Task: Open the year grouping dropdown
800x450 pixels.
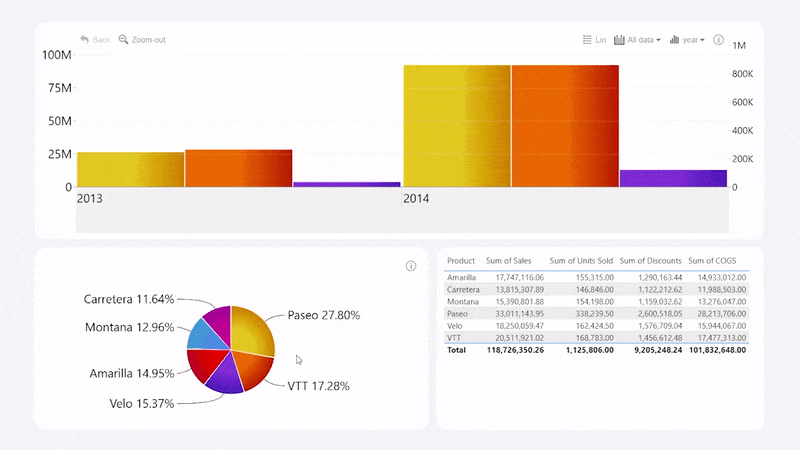Action: point(687,40)
